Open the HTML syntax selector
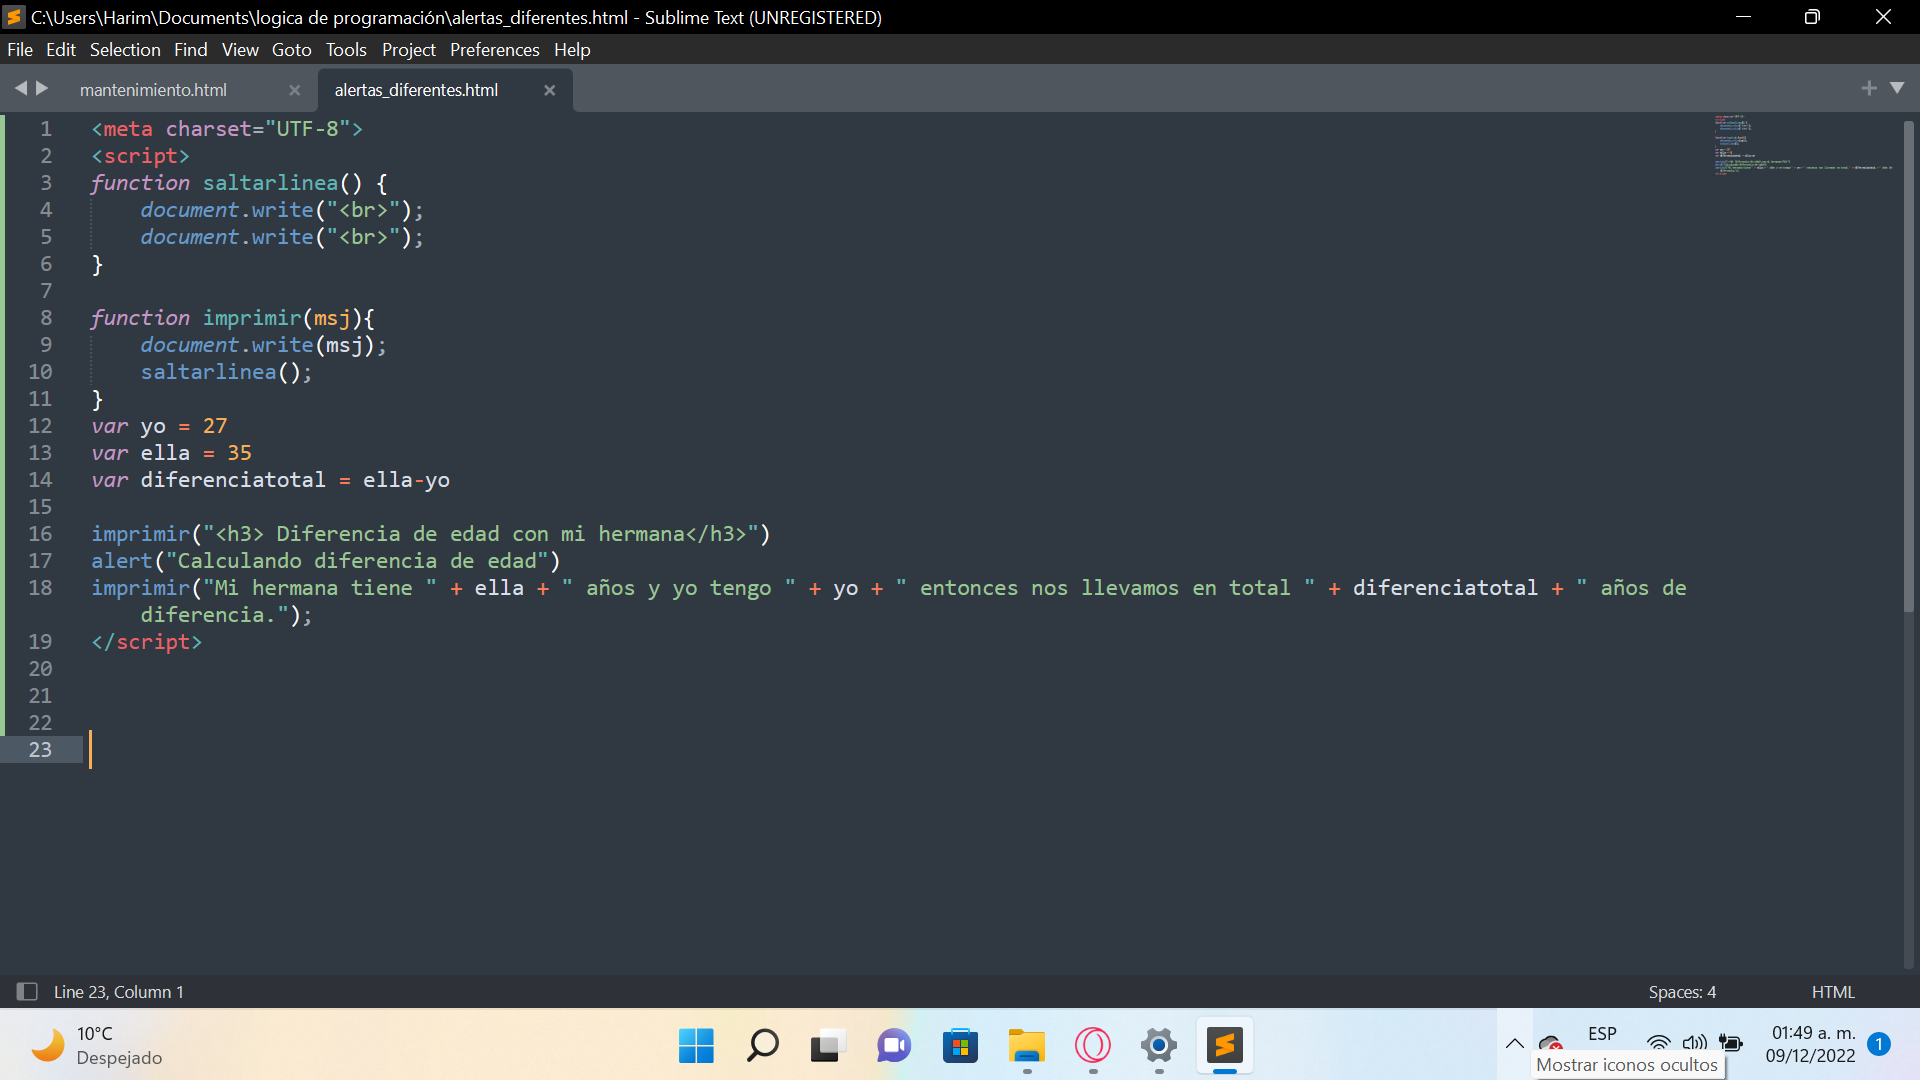 coord(1833,991)
